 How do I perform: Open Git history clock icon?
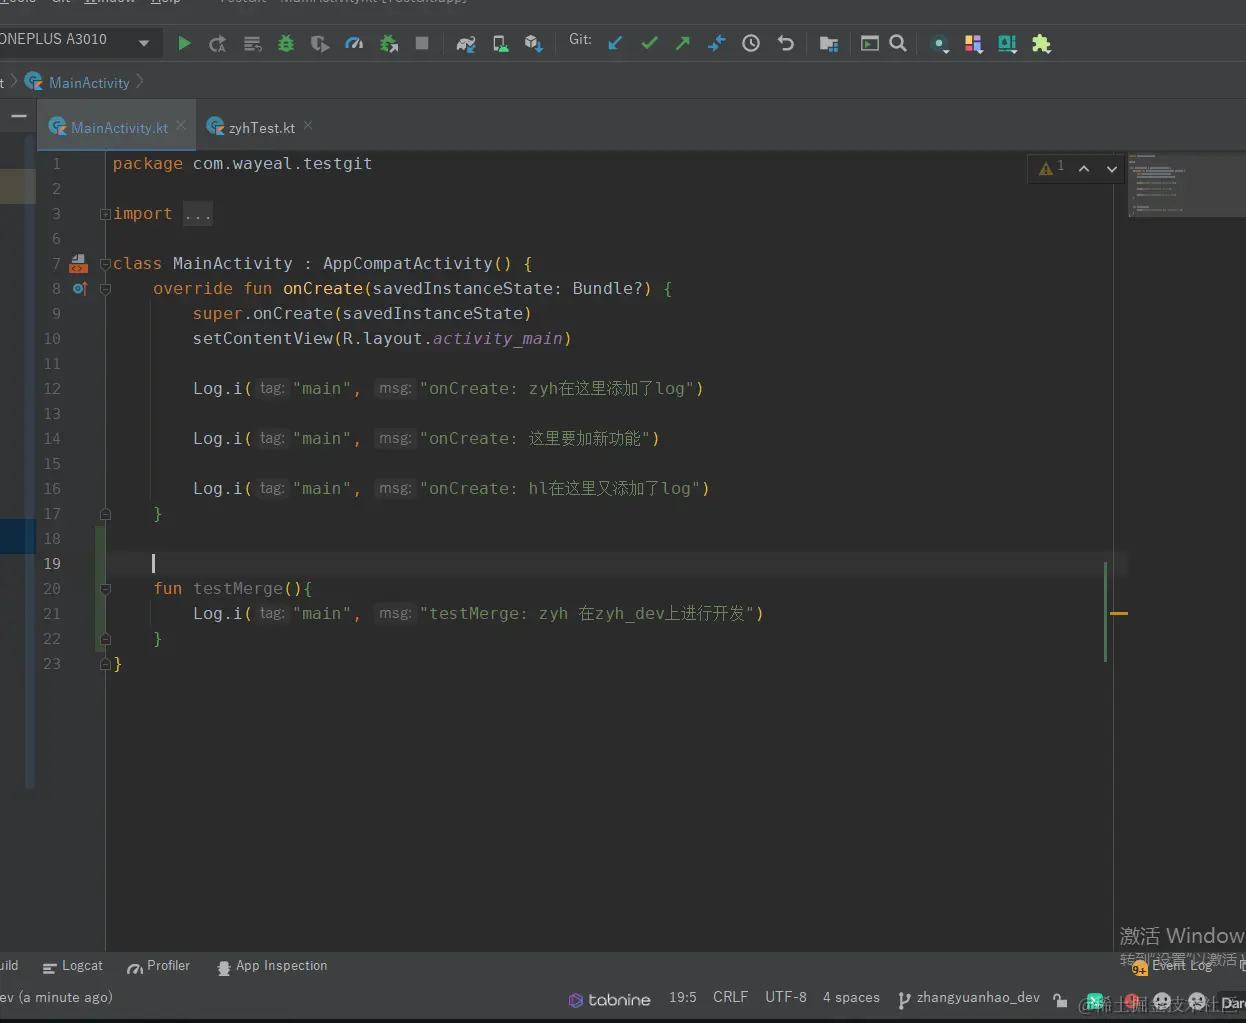751,43
